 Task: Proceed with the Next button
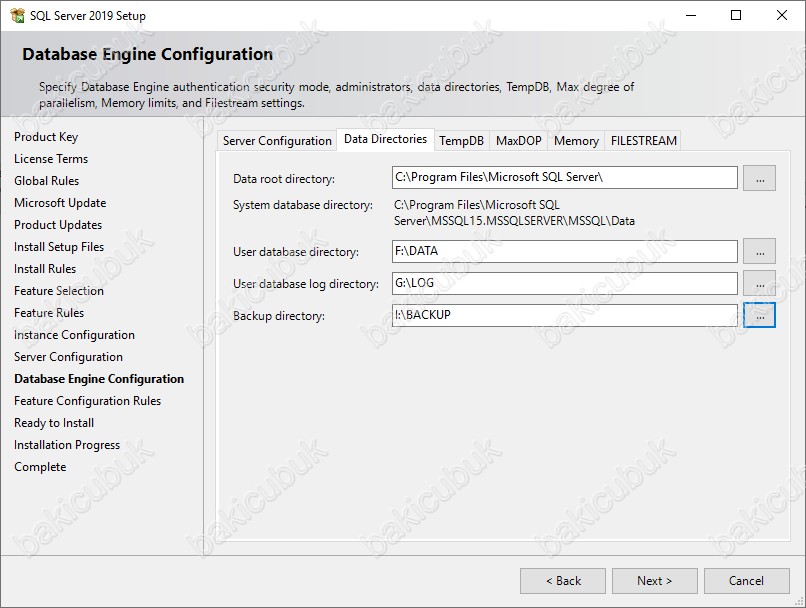(x=654, y=581)
